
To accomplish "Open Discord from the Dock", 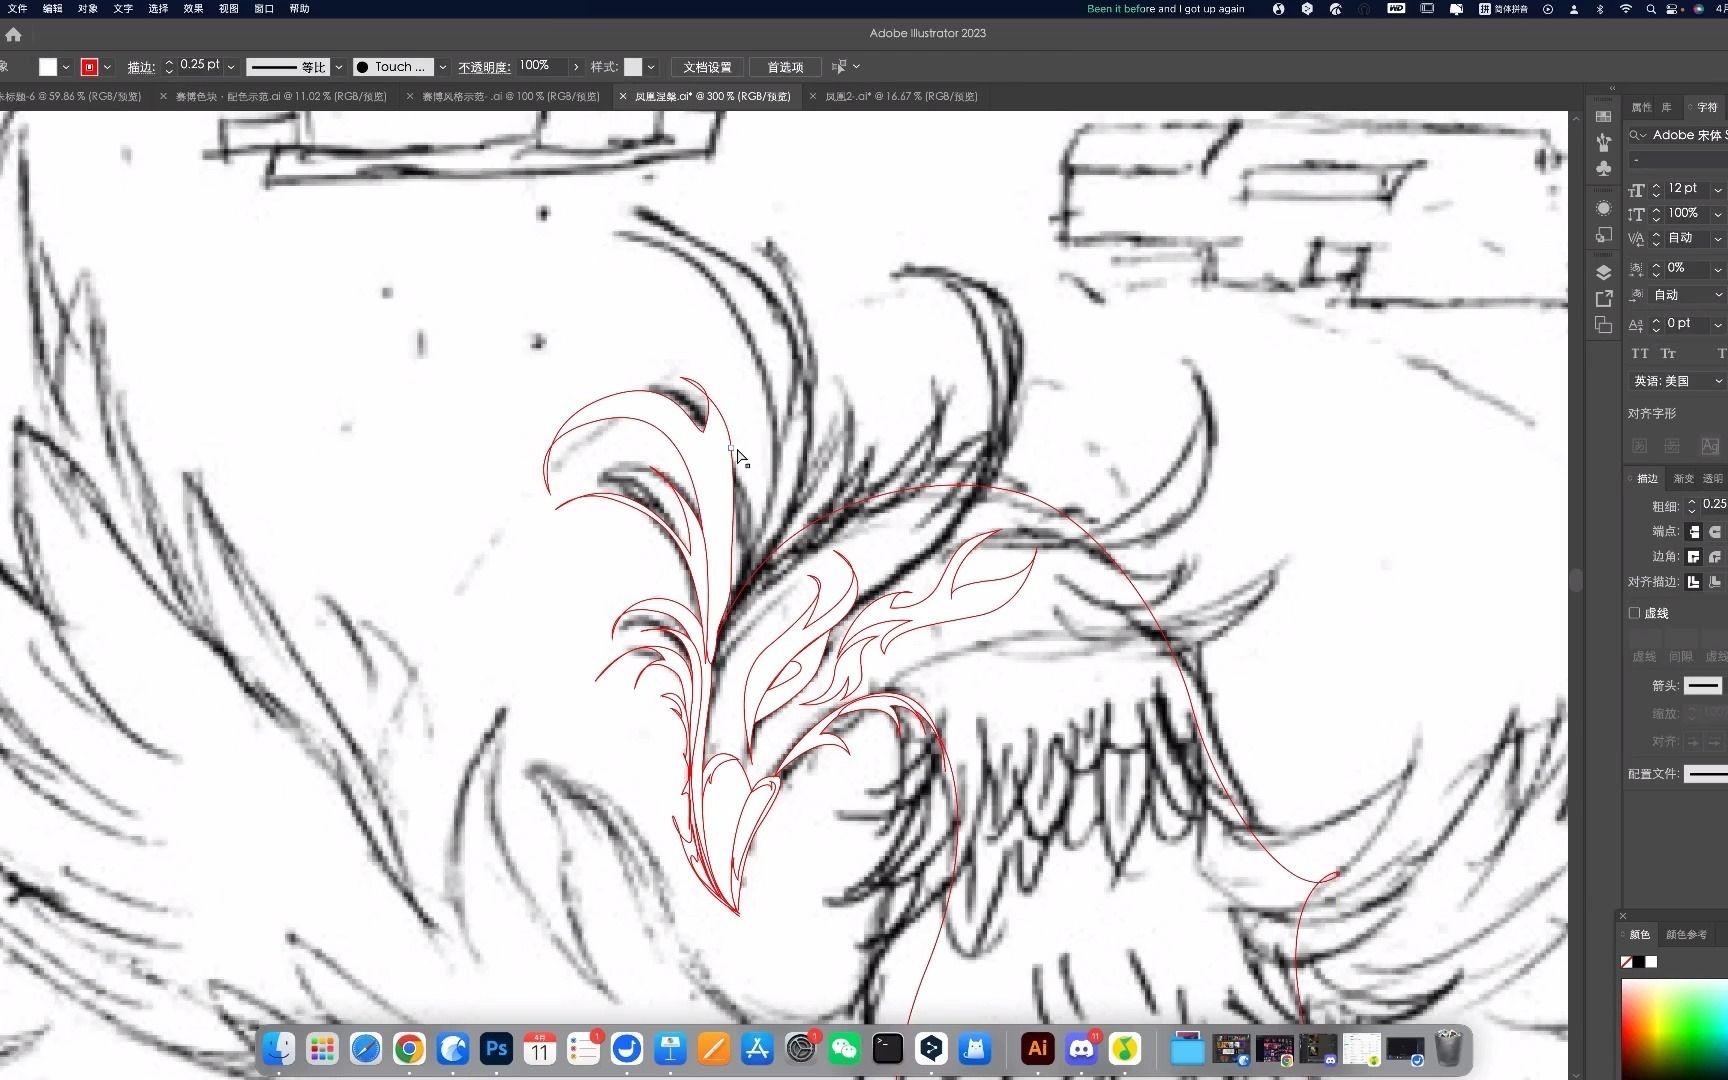I will pos(1081,1049).
